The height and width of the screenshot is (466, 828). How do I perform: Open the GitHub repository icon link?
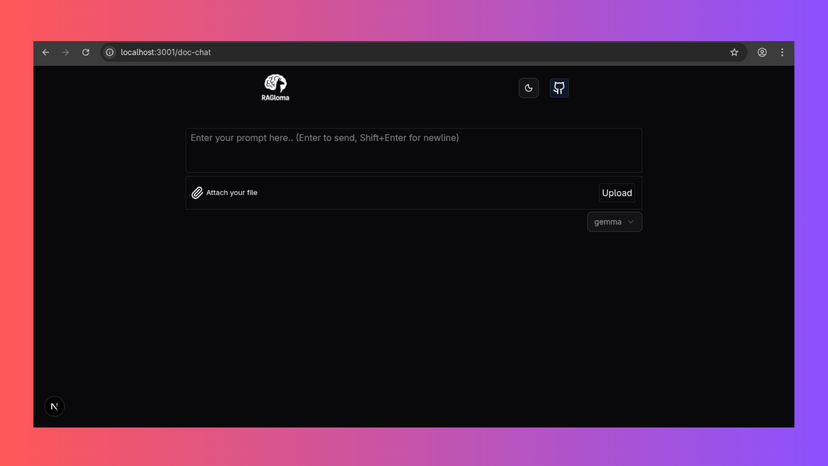pos(559,88)
